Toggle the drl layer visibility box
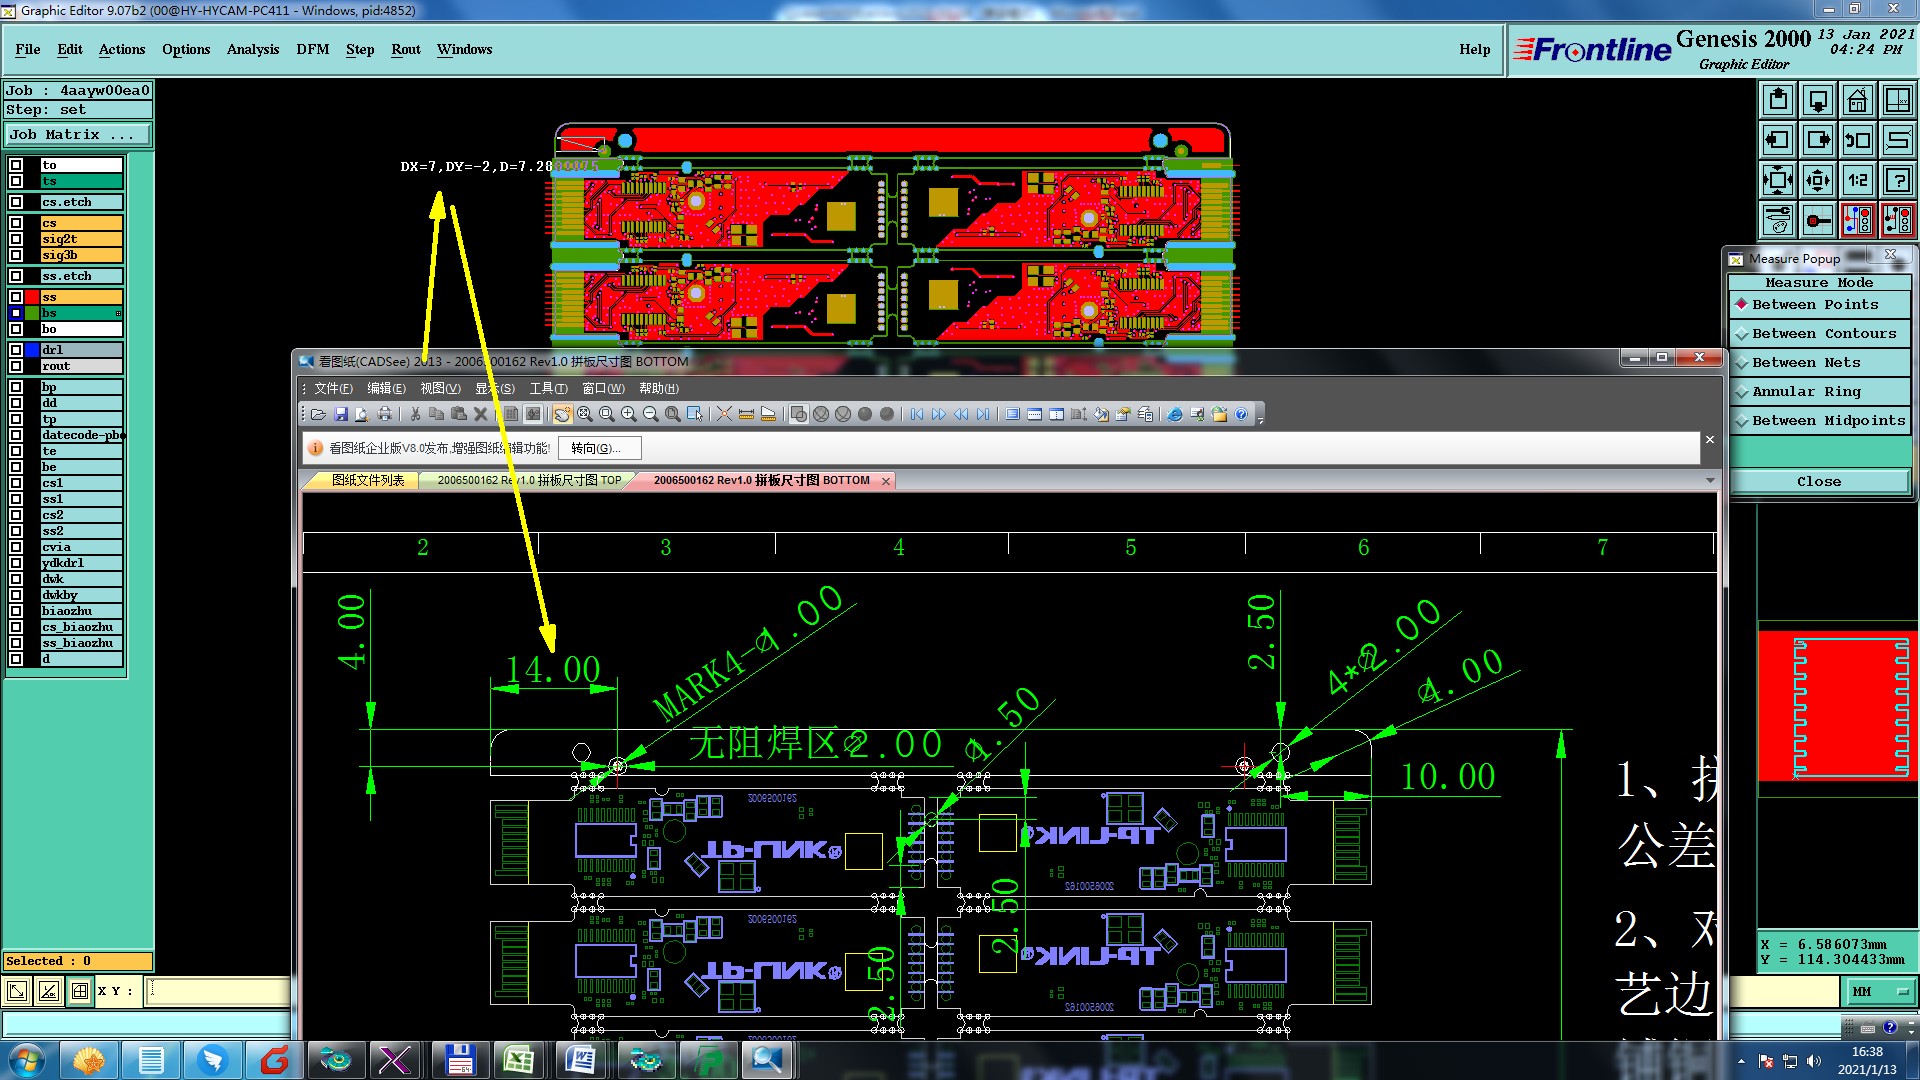1920x1080 pixels. (x=16, y=350)
